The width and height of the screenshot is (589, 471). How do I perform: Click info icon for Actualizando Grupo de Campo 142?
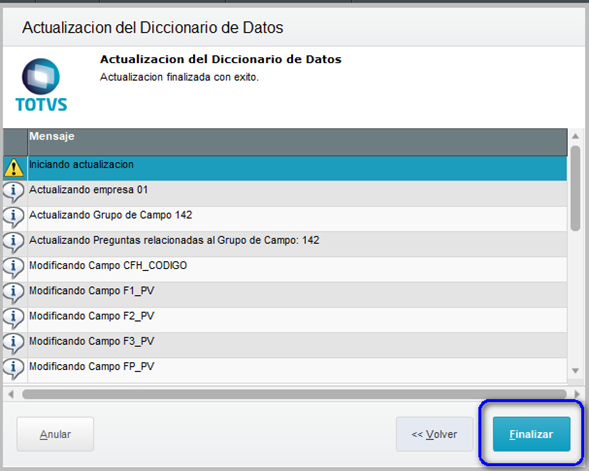(x=14, y=217)
